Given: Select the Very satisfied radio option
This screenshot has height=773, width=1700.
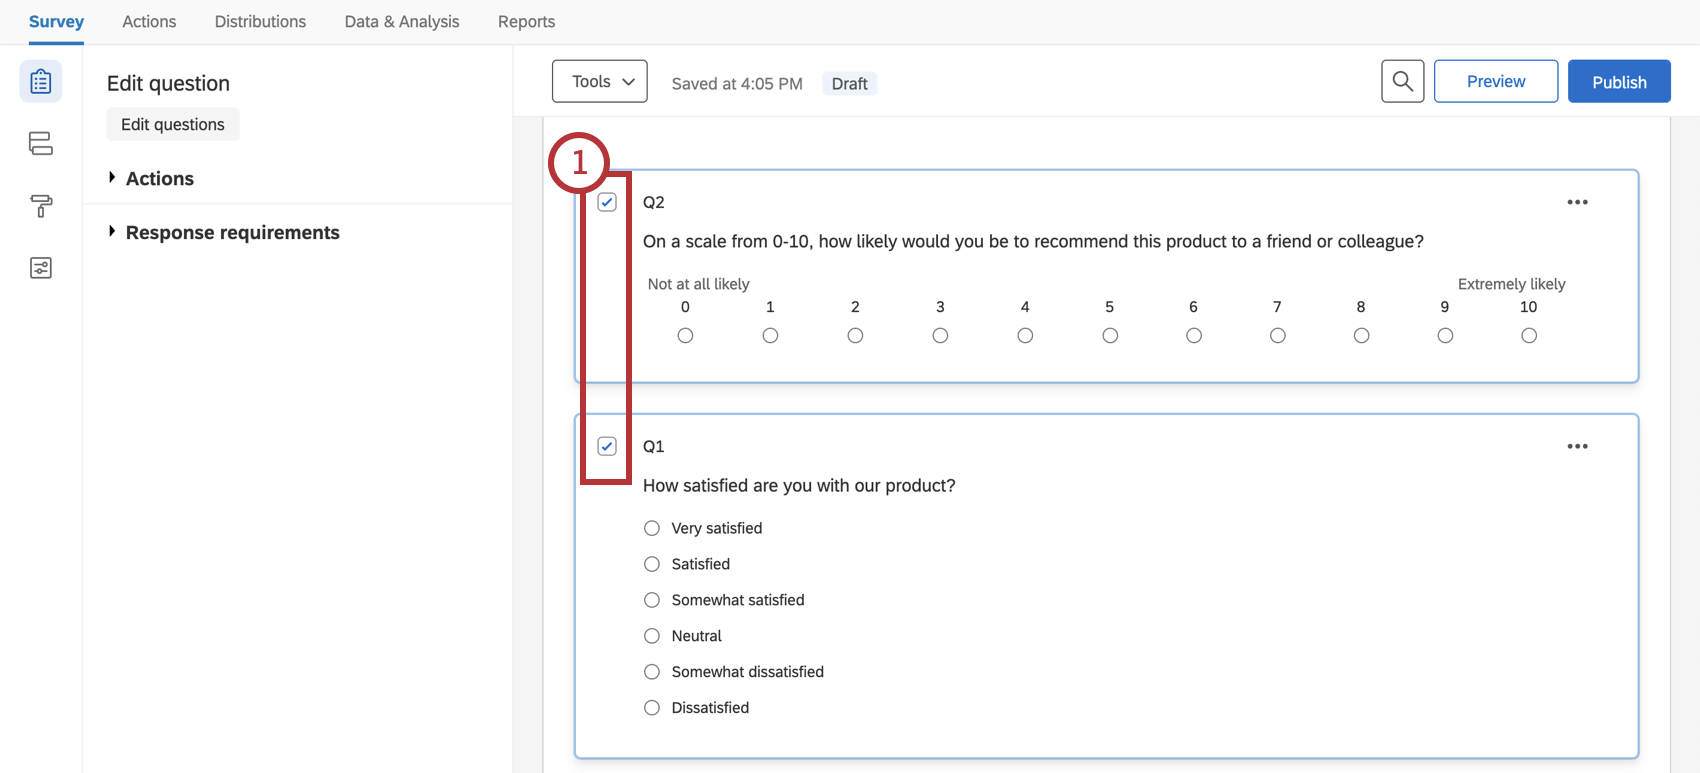Looking at the screenshot, I should tap(652, 528).
